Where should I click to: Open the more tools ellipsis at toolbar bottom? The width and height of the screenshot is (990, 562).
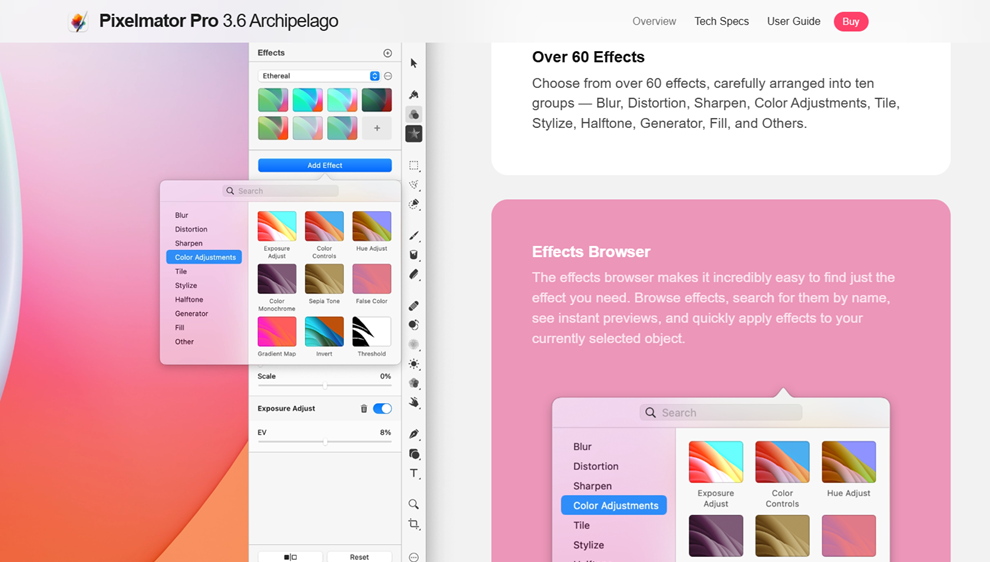414,557
